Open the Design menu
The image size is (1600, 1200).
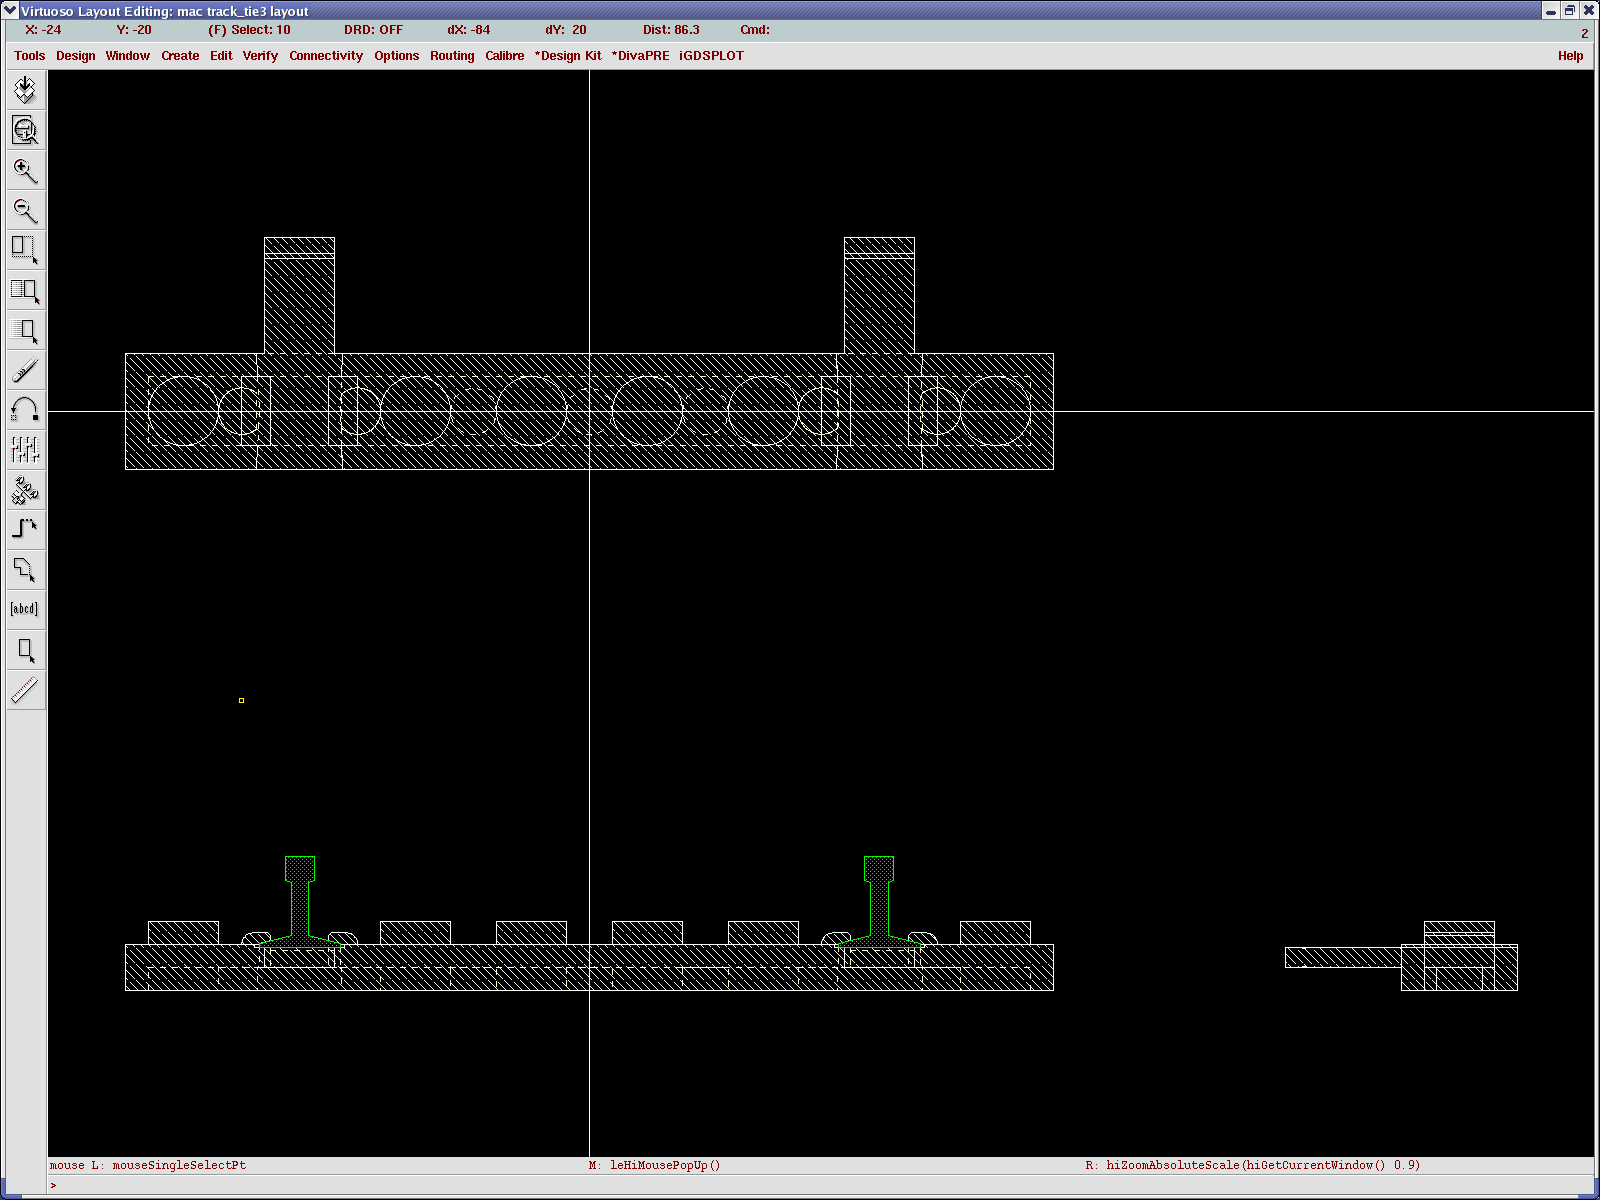(76, 56)
